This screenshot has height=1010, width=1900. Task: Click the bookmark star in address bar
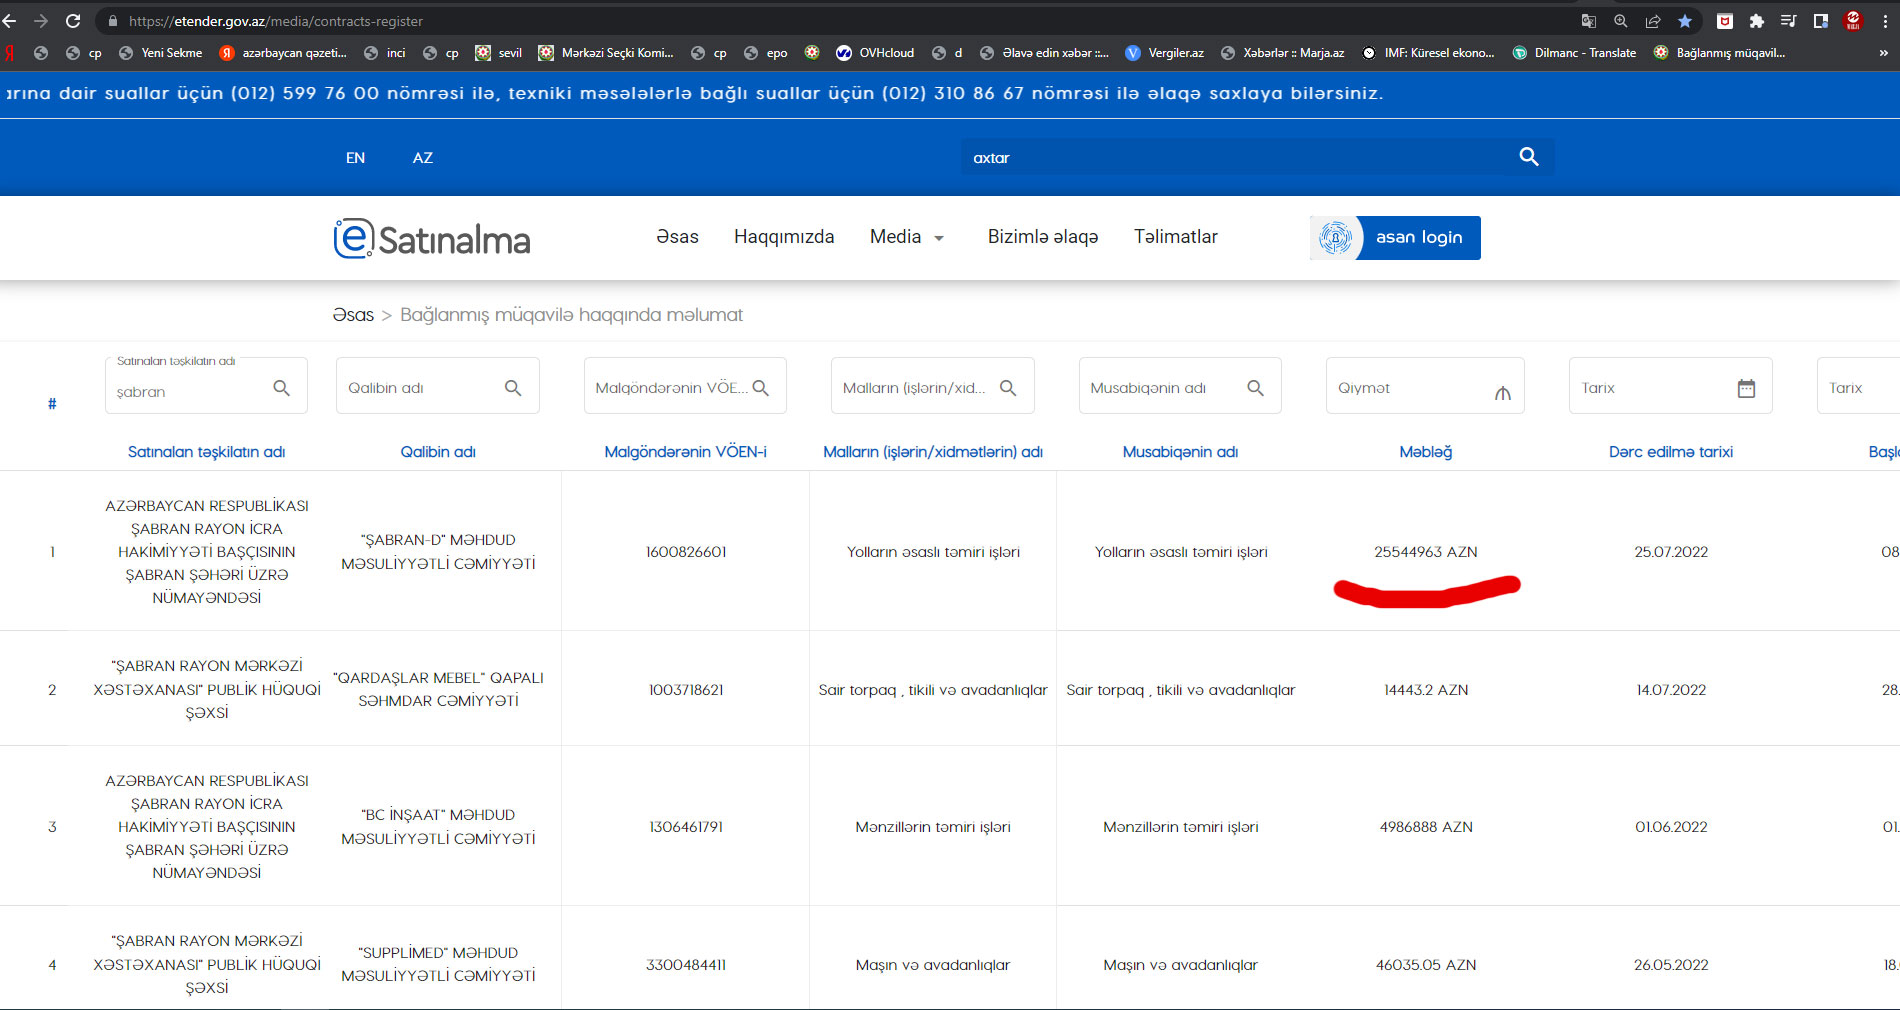pos(1685,21)
